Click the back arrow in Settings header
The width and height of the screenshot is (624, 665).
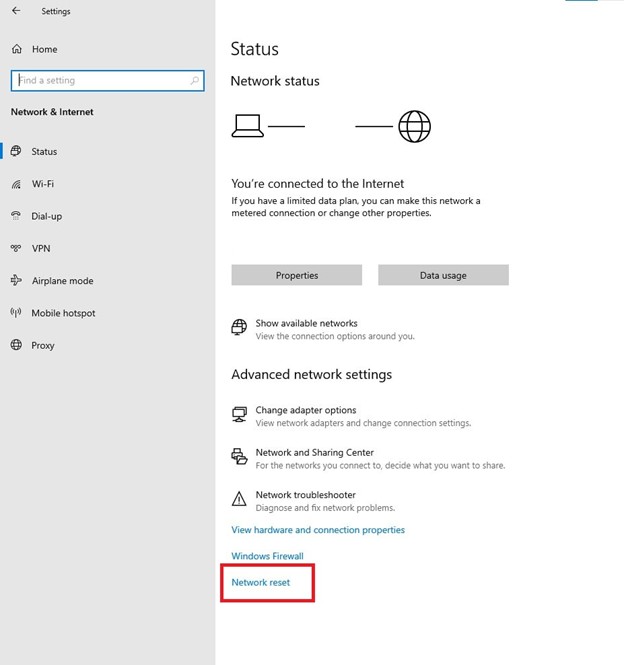click(x=16, y=11)
